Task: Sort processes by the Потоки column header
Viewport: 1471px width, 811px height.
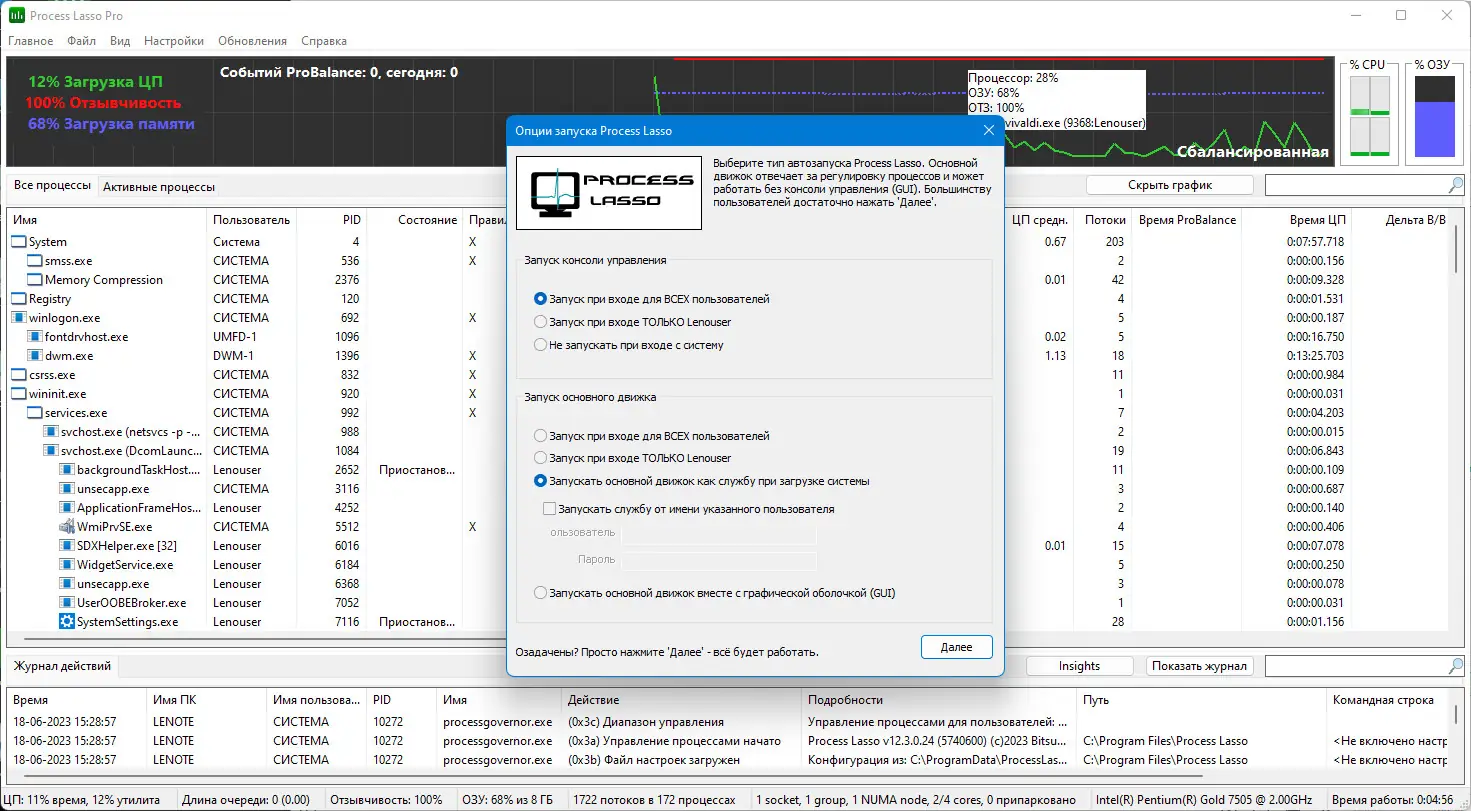Action: pos(1103,220)
